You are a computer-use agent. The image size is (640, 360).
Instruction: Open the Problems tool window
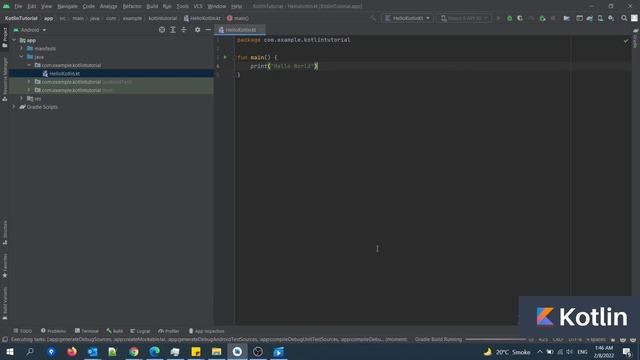(x=53, y=331)
